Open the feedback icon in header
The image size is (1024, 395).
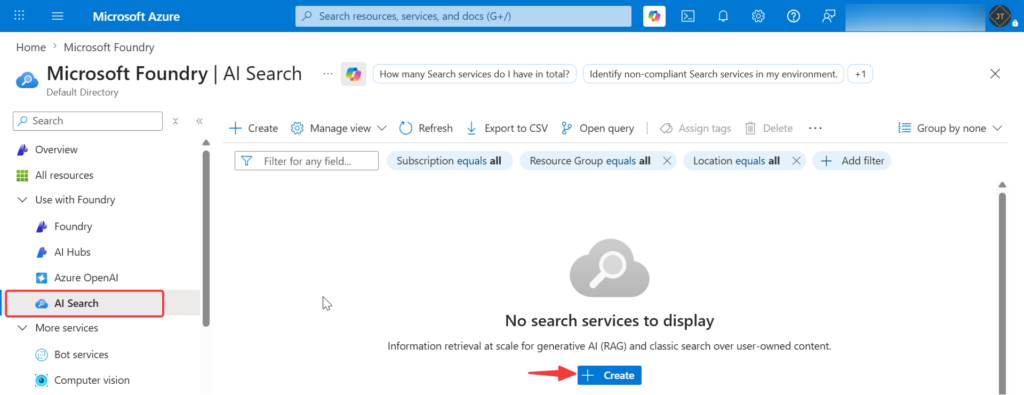pyautogui.click(x=829, y=16)
